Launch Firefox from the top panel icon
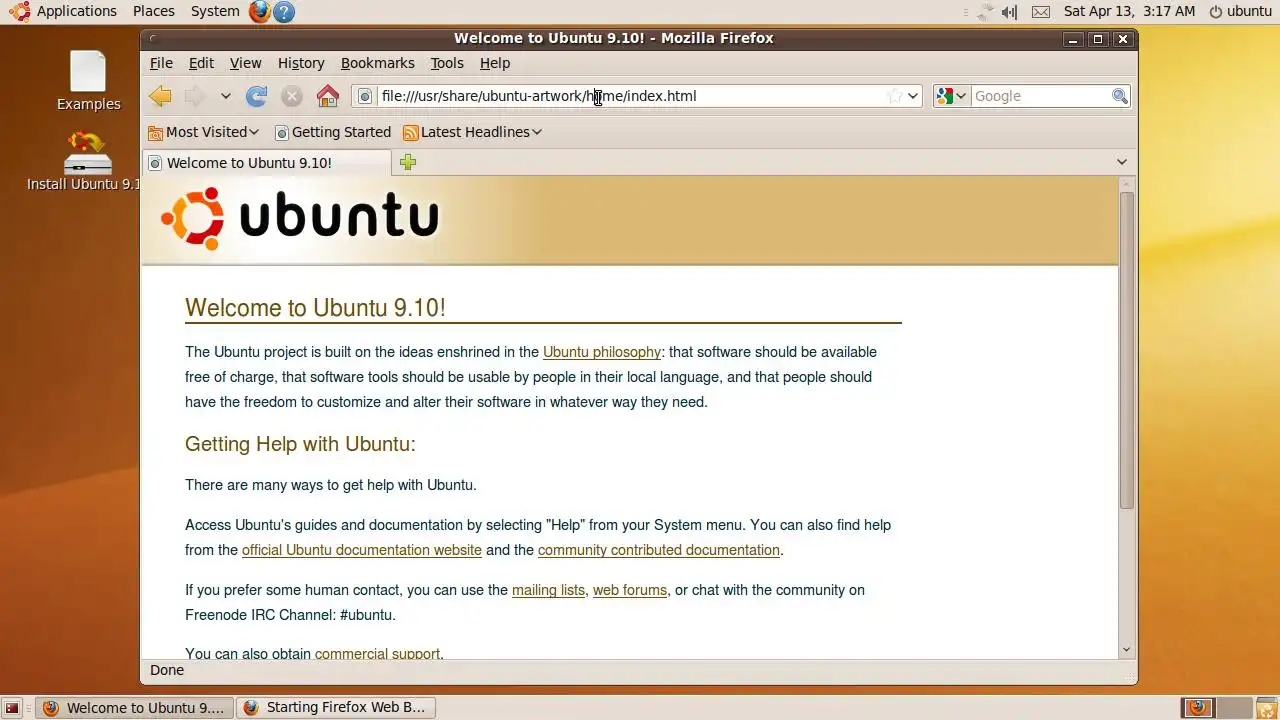1280x720 pixels. click(x=259, y=11)
